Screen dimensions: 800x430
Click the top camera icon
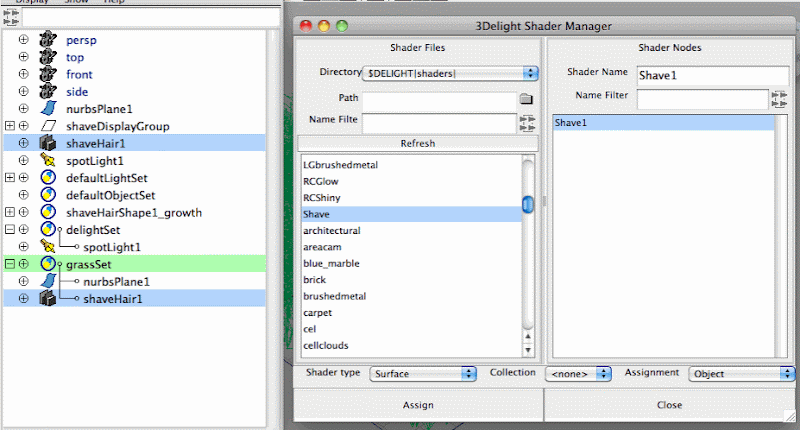[48, 57]
